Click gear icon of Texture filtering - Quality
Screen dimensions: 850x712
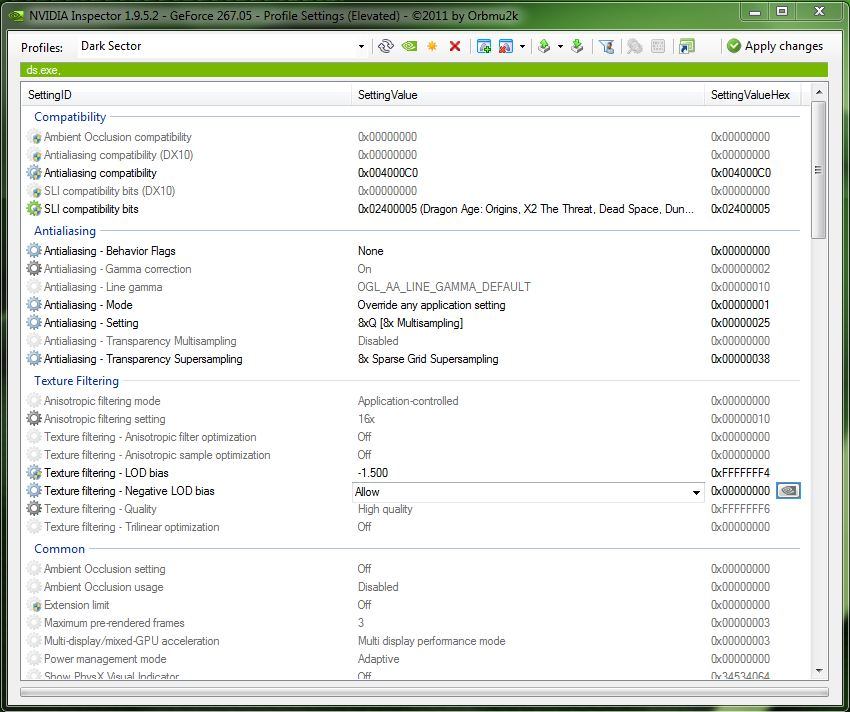click(34, 509)
